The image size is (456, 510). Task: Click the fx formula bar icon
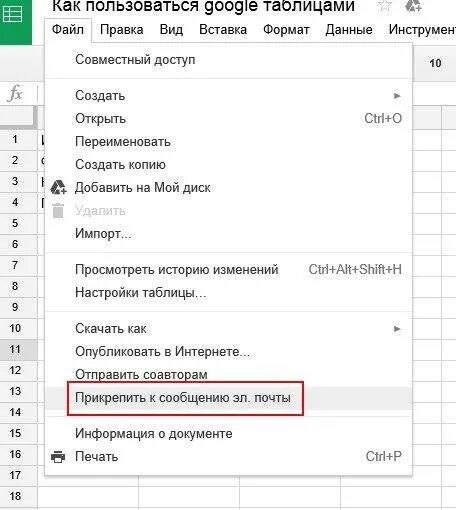coord(15,93)
